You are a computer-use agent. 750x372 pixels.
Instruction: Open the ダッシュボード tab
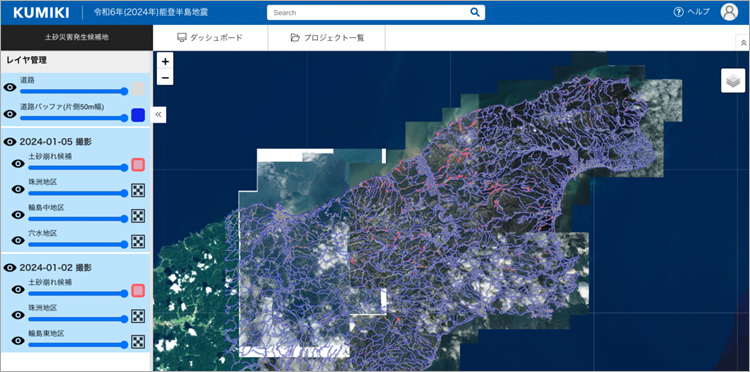click(x=210, y=38)
